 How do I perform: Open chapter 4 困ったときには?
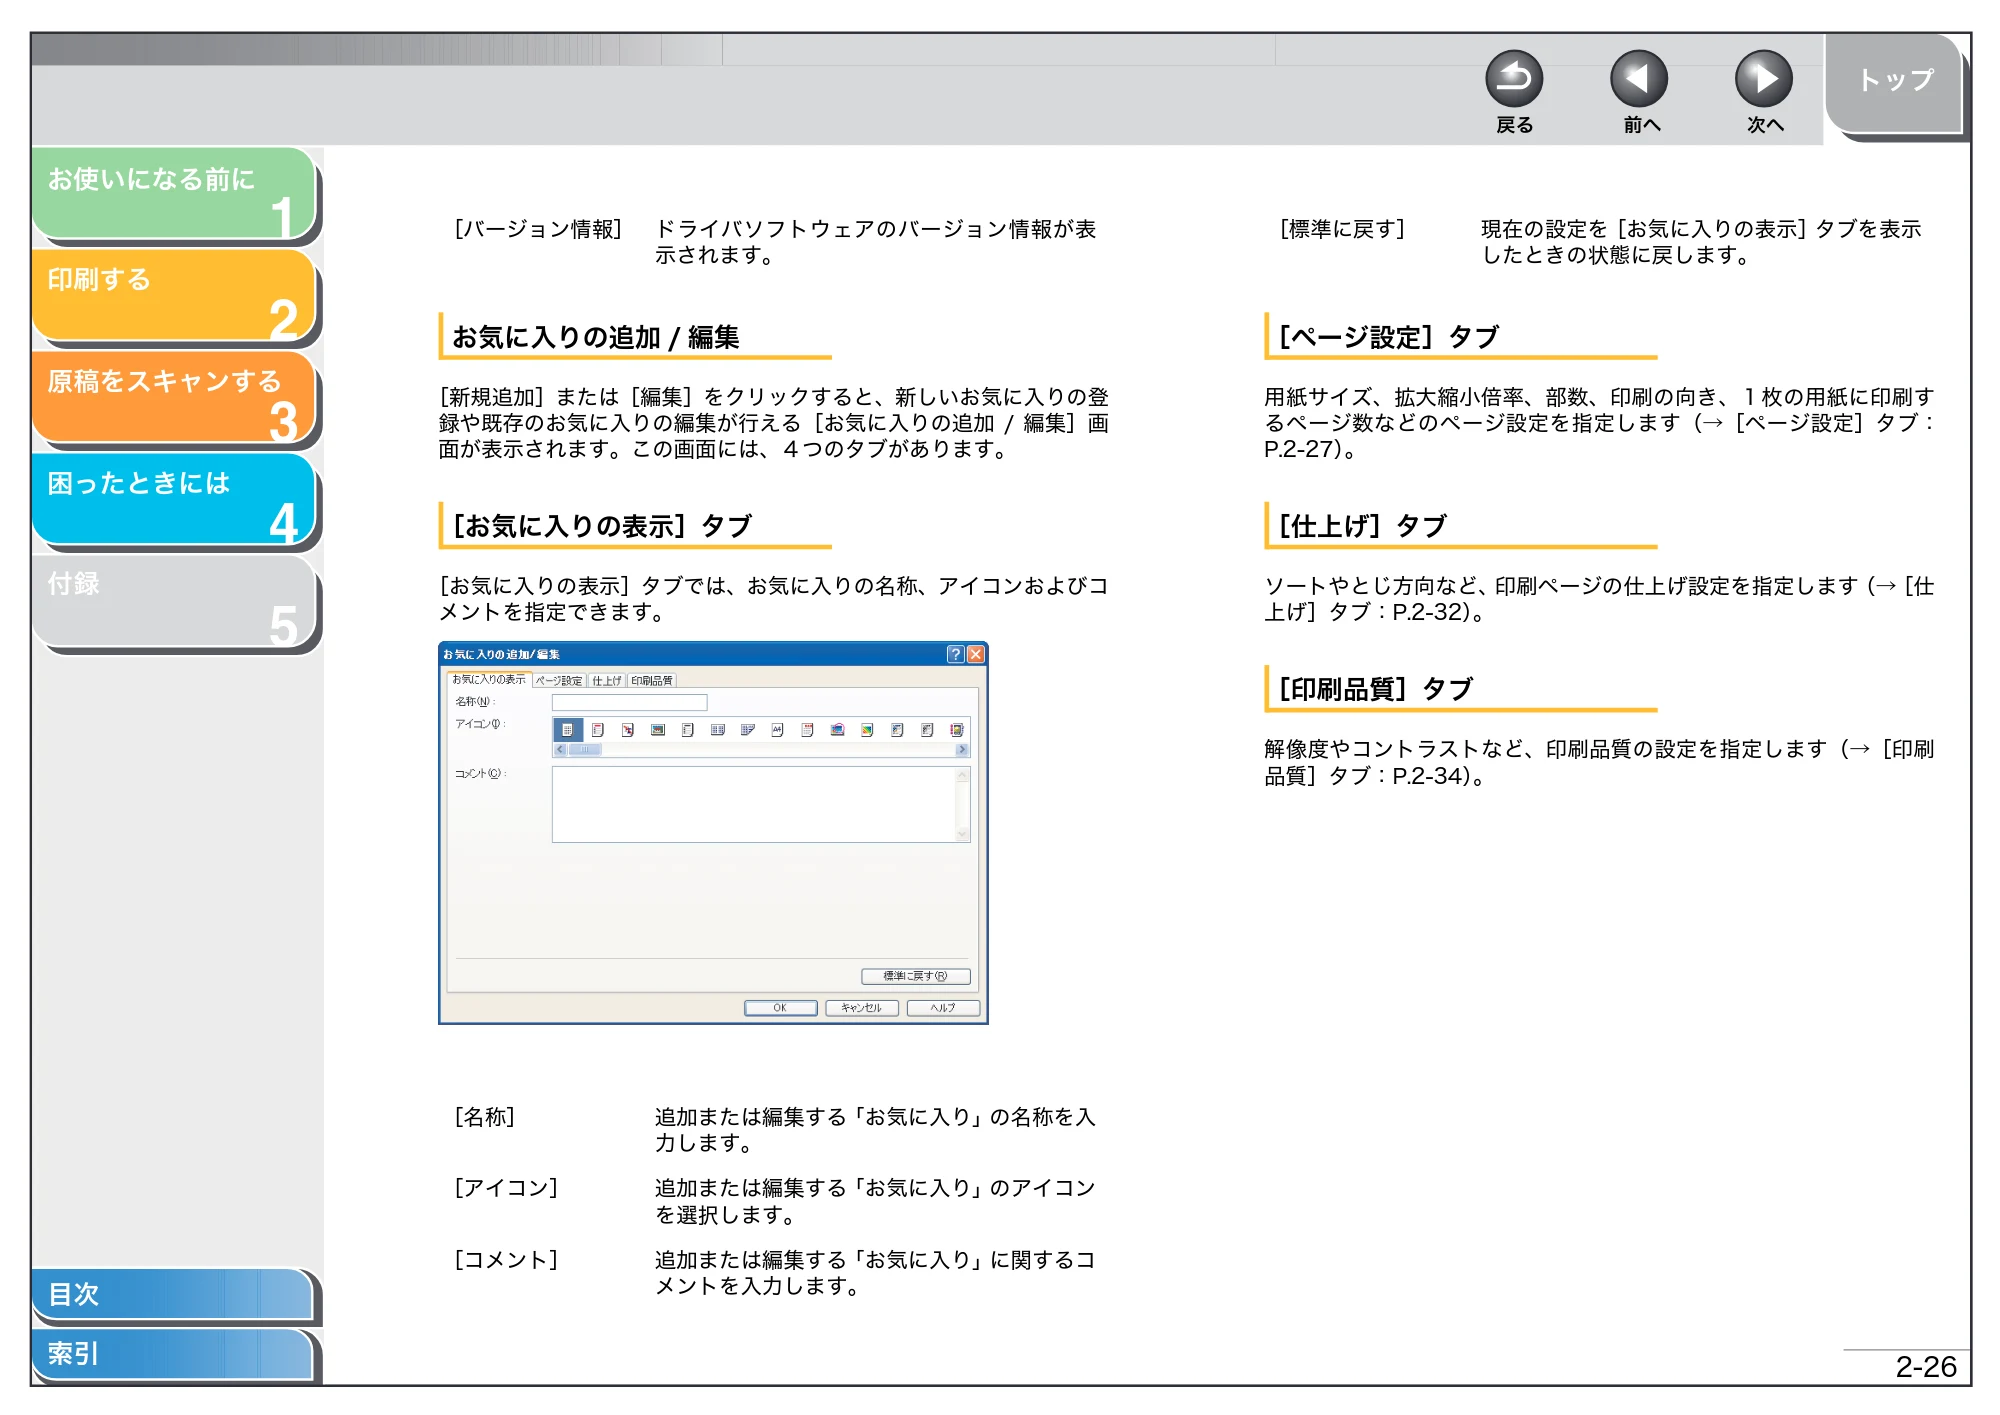coord(174,499)
